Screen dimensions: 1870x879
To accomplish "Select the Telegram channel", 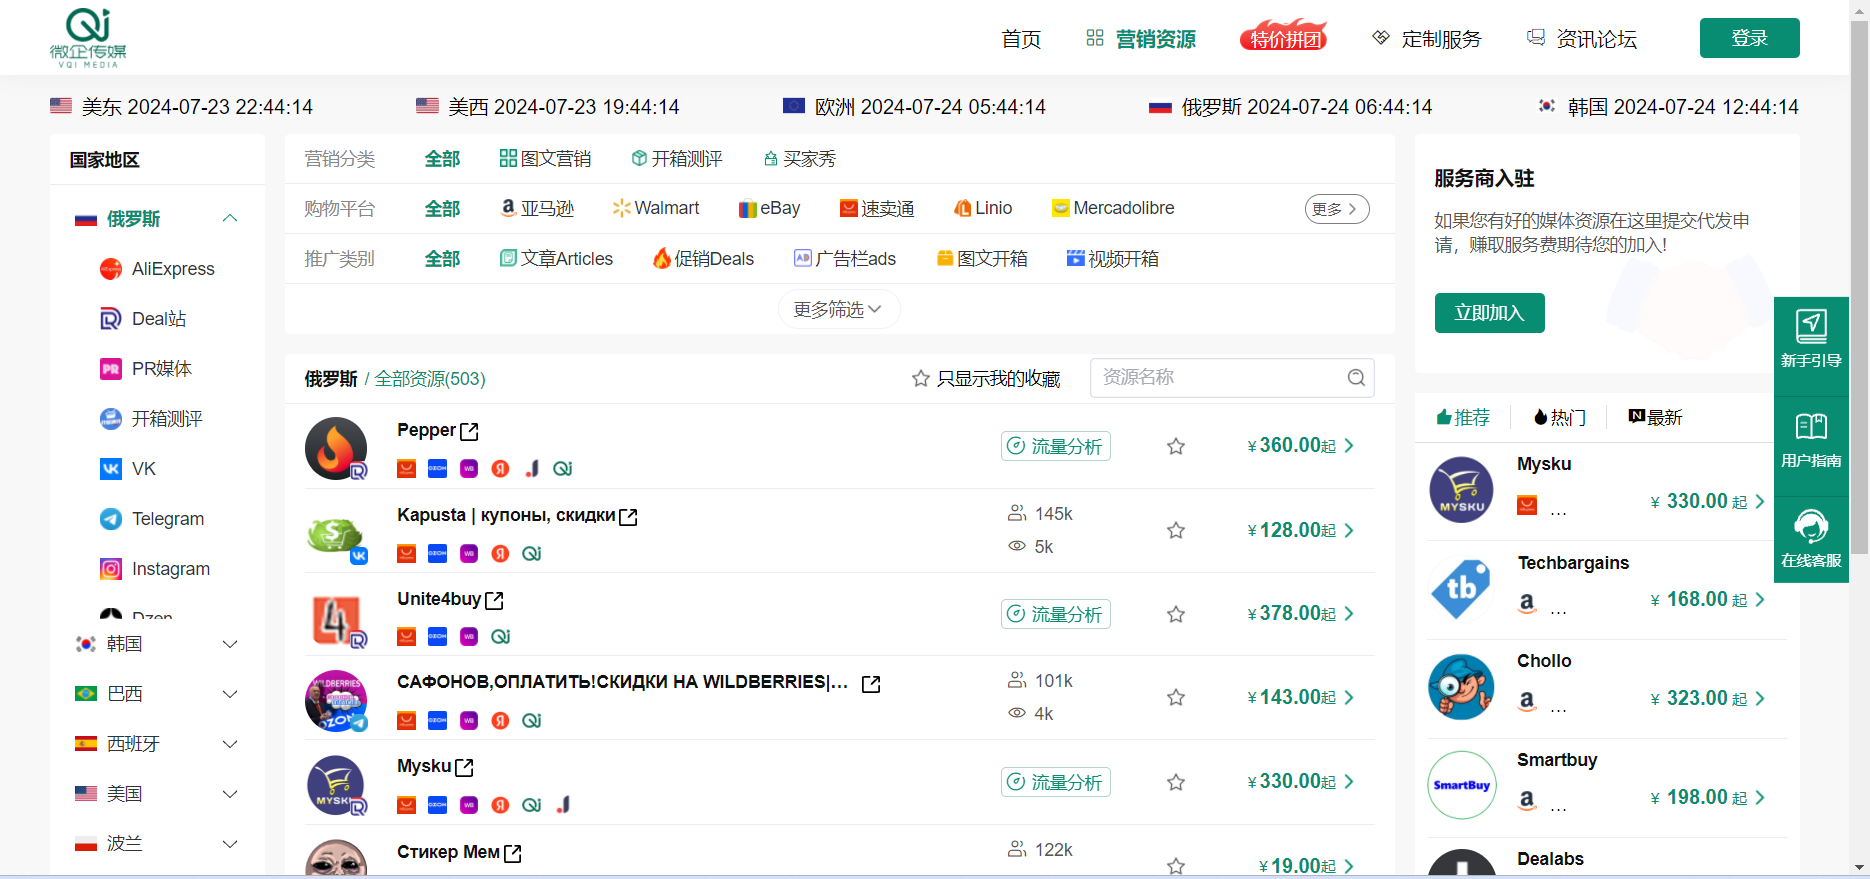I will click(x=152, y=519).
